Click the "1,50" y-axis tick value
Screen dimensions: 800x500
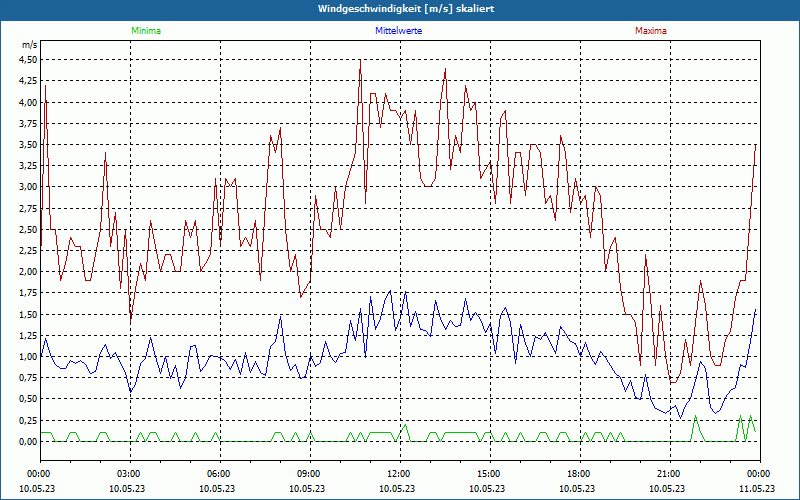pos(29,314)
